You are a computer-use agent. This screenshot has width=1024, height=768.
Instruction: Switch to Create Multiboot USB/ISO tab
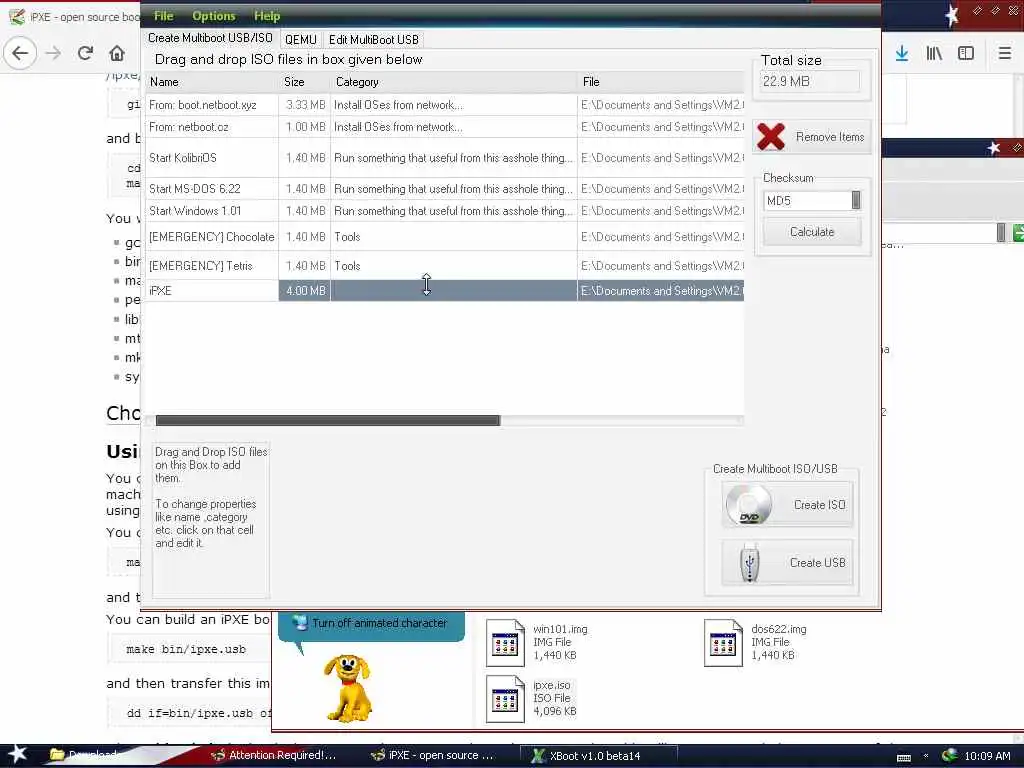(210, 39)
